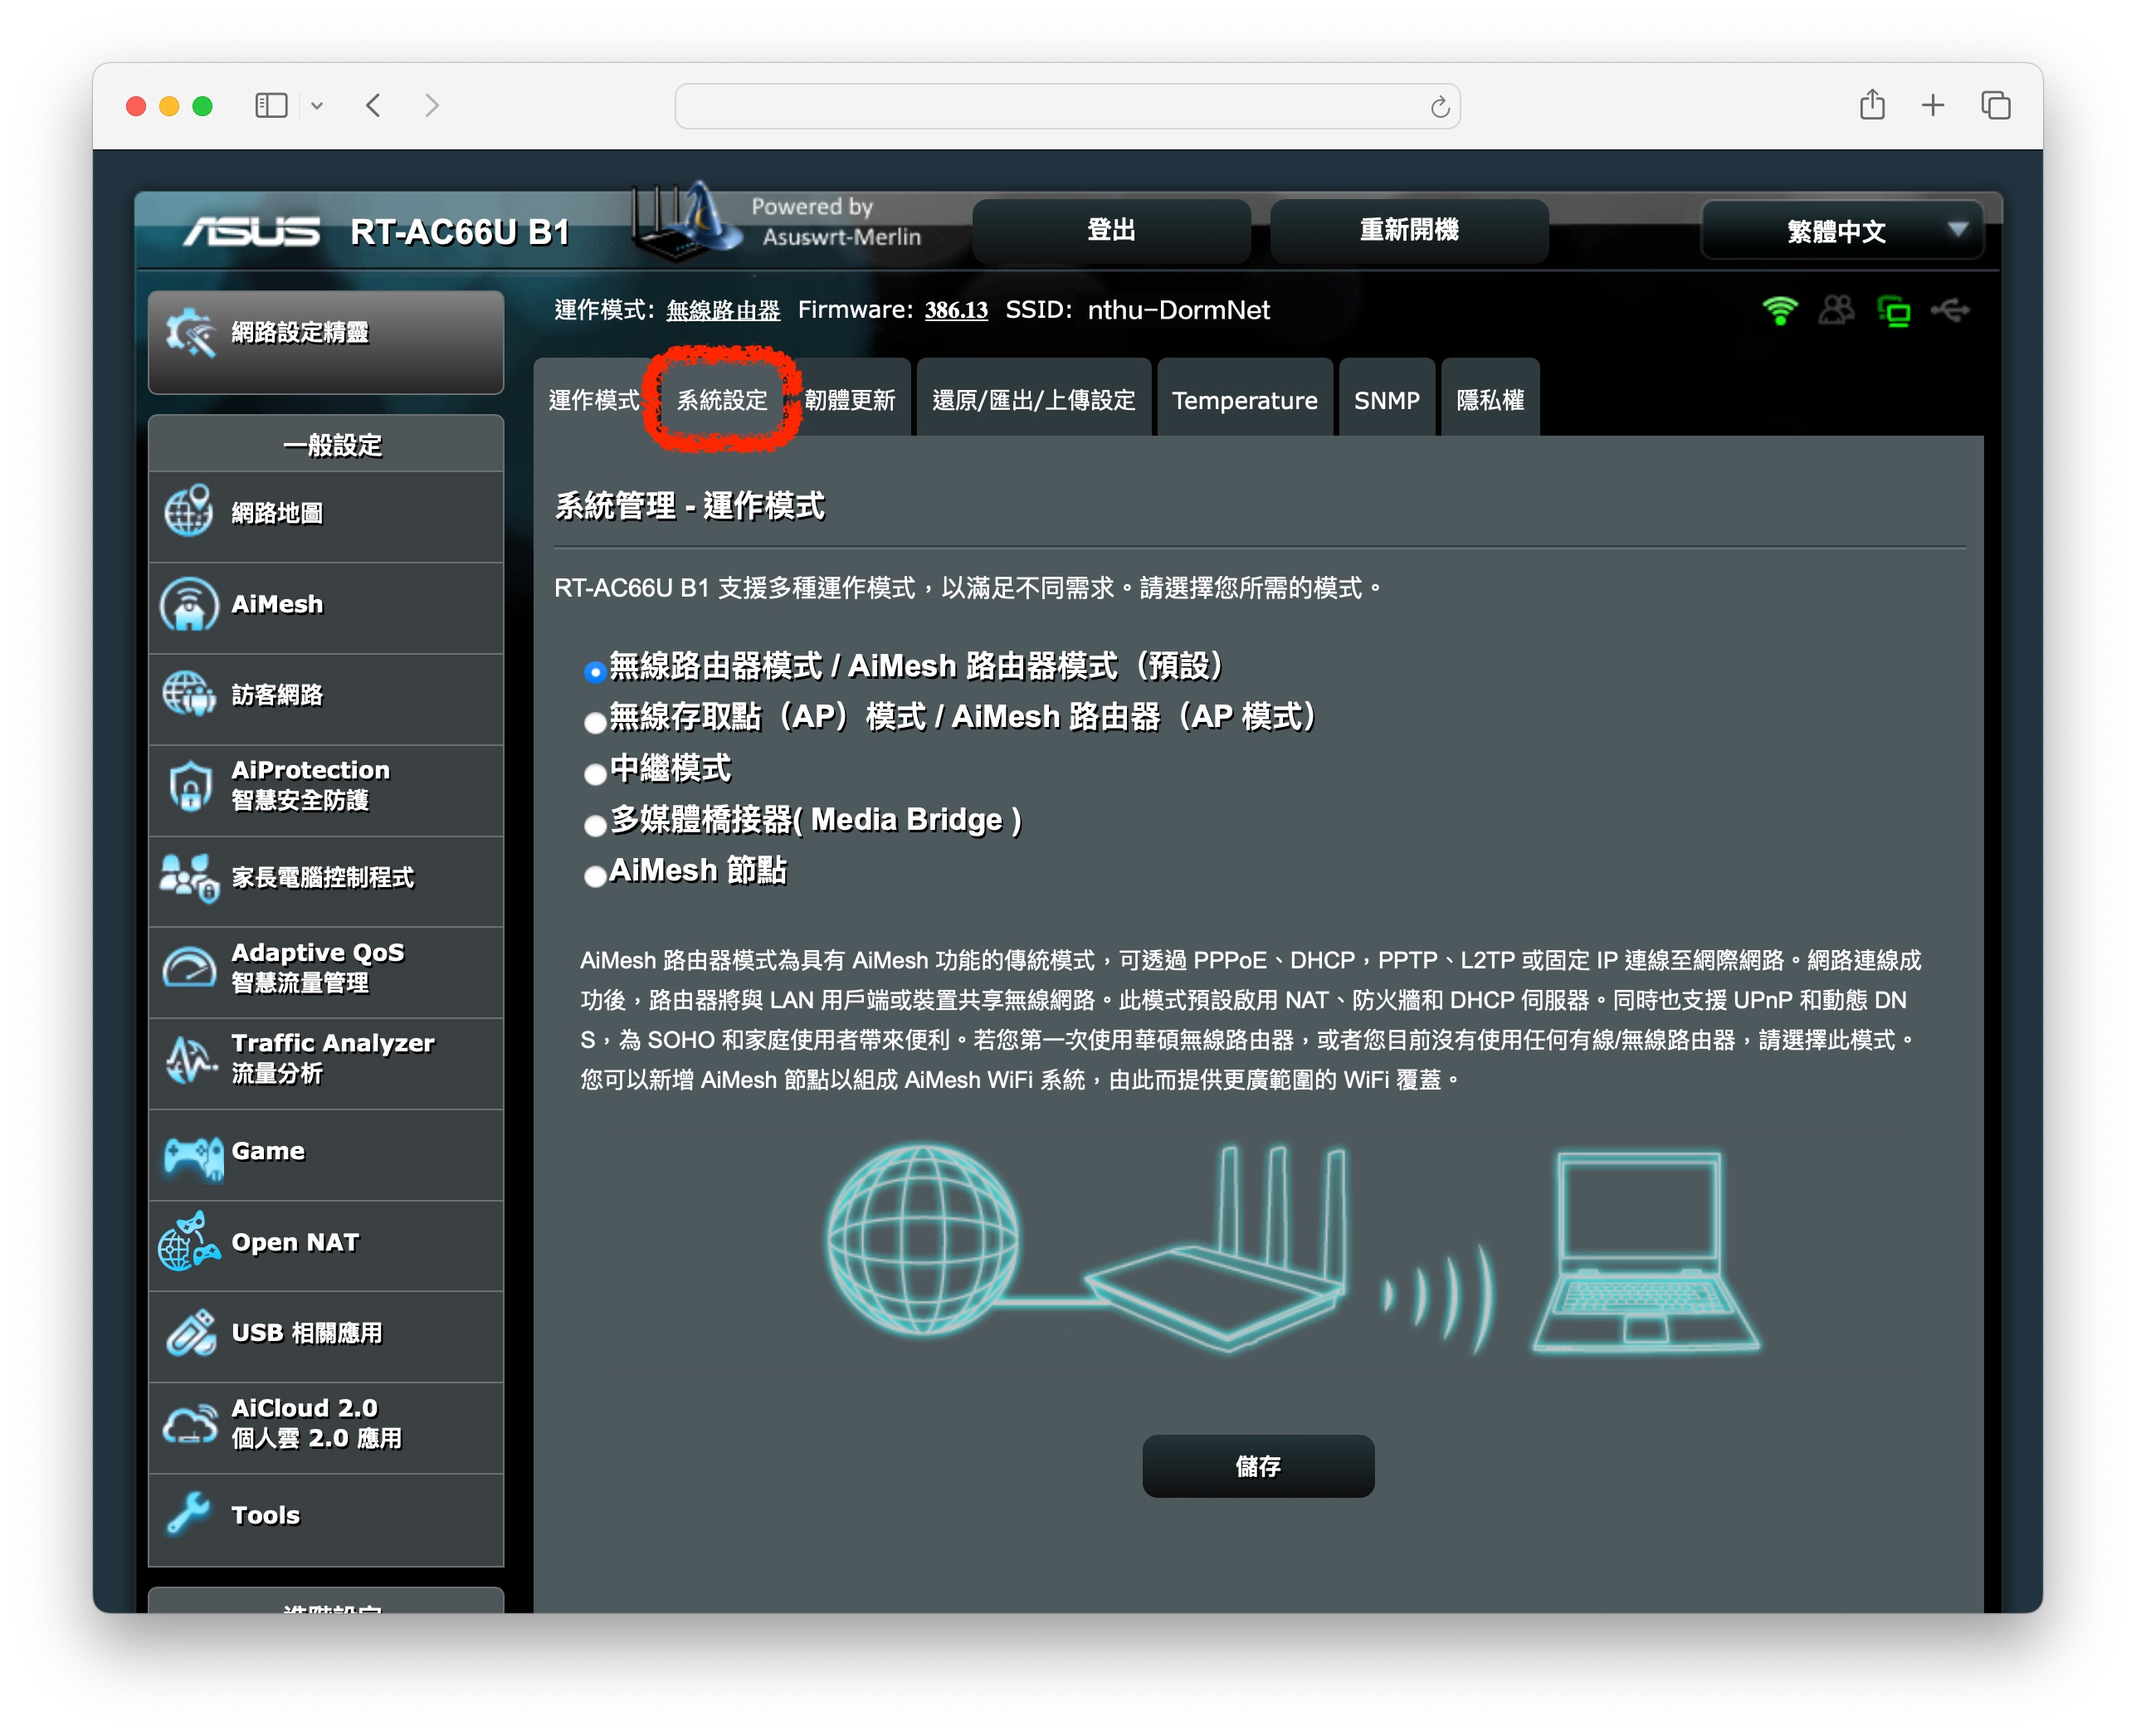Click Safari's page reload icon
2136x1736 pixels.
point(1439,107)
